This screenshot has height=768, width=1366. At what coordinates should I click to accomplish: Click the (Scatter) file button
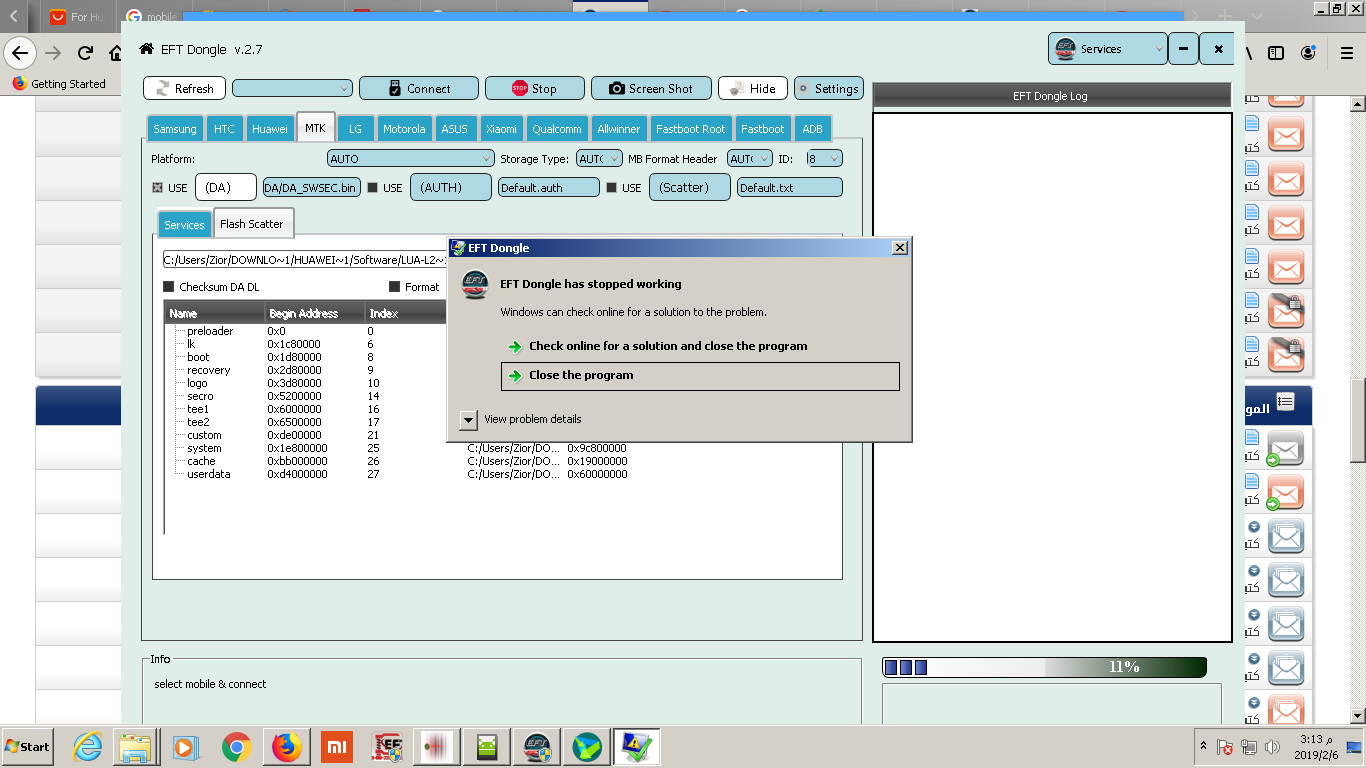pyautogui.click(x=690, y=187)
